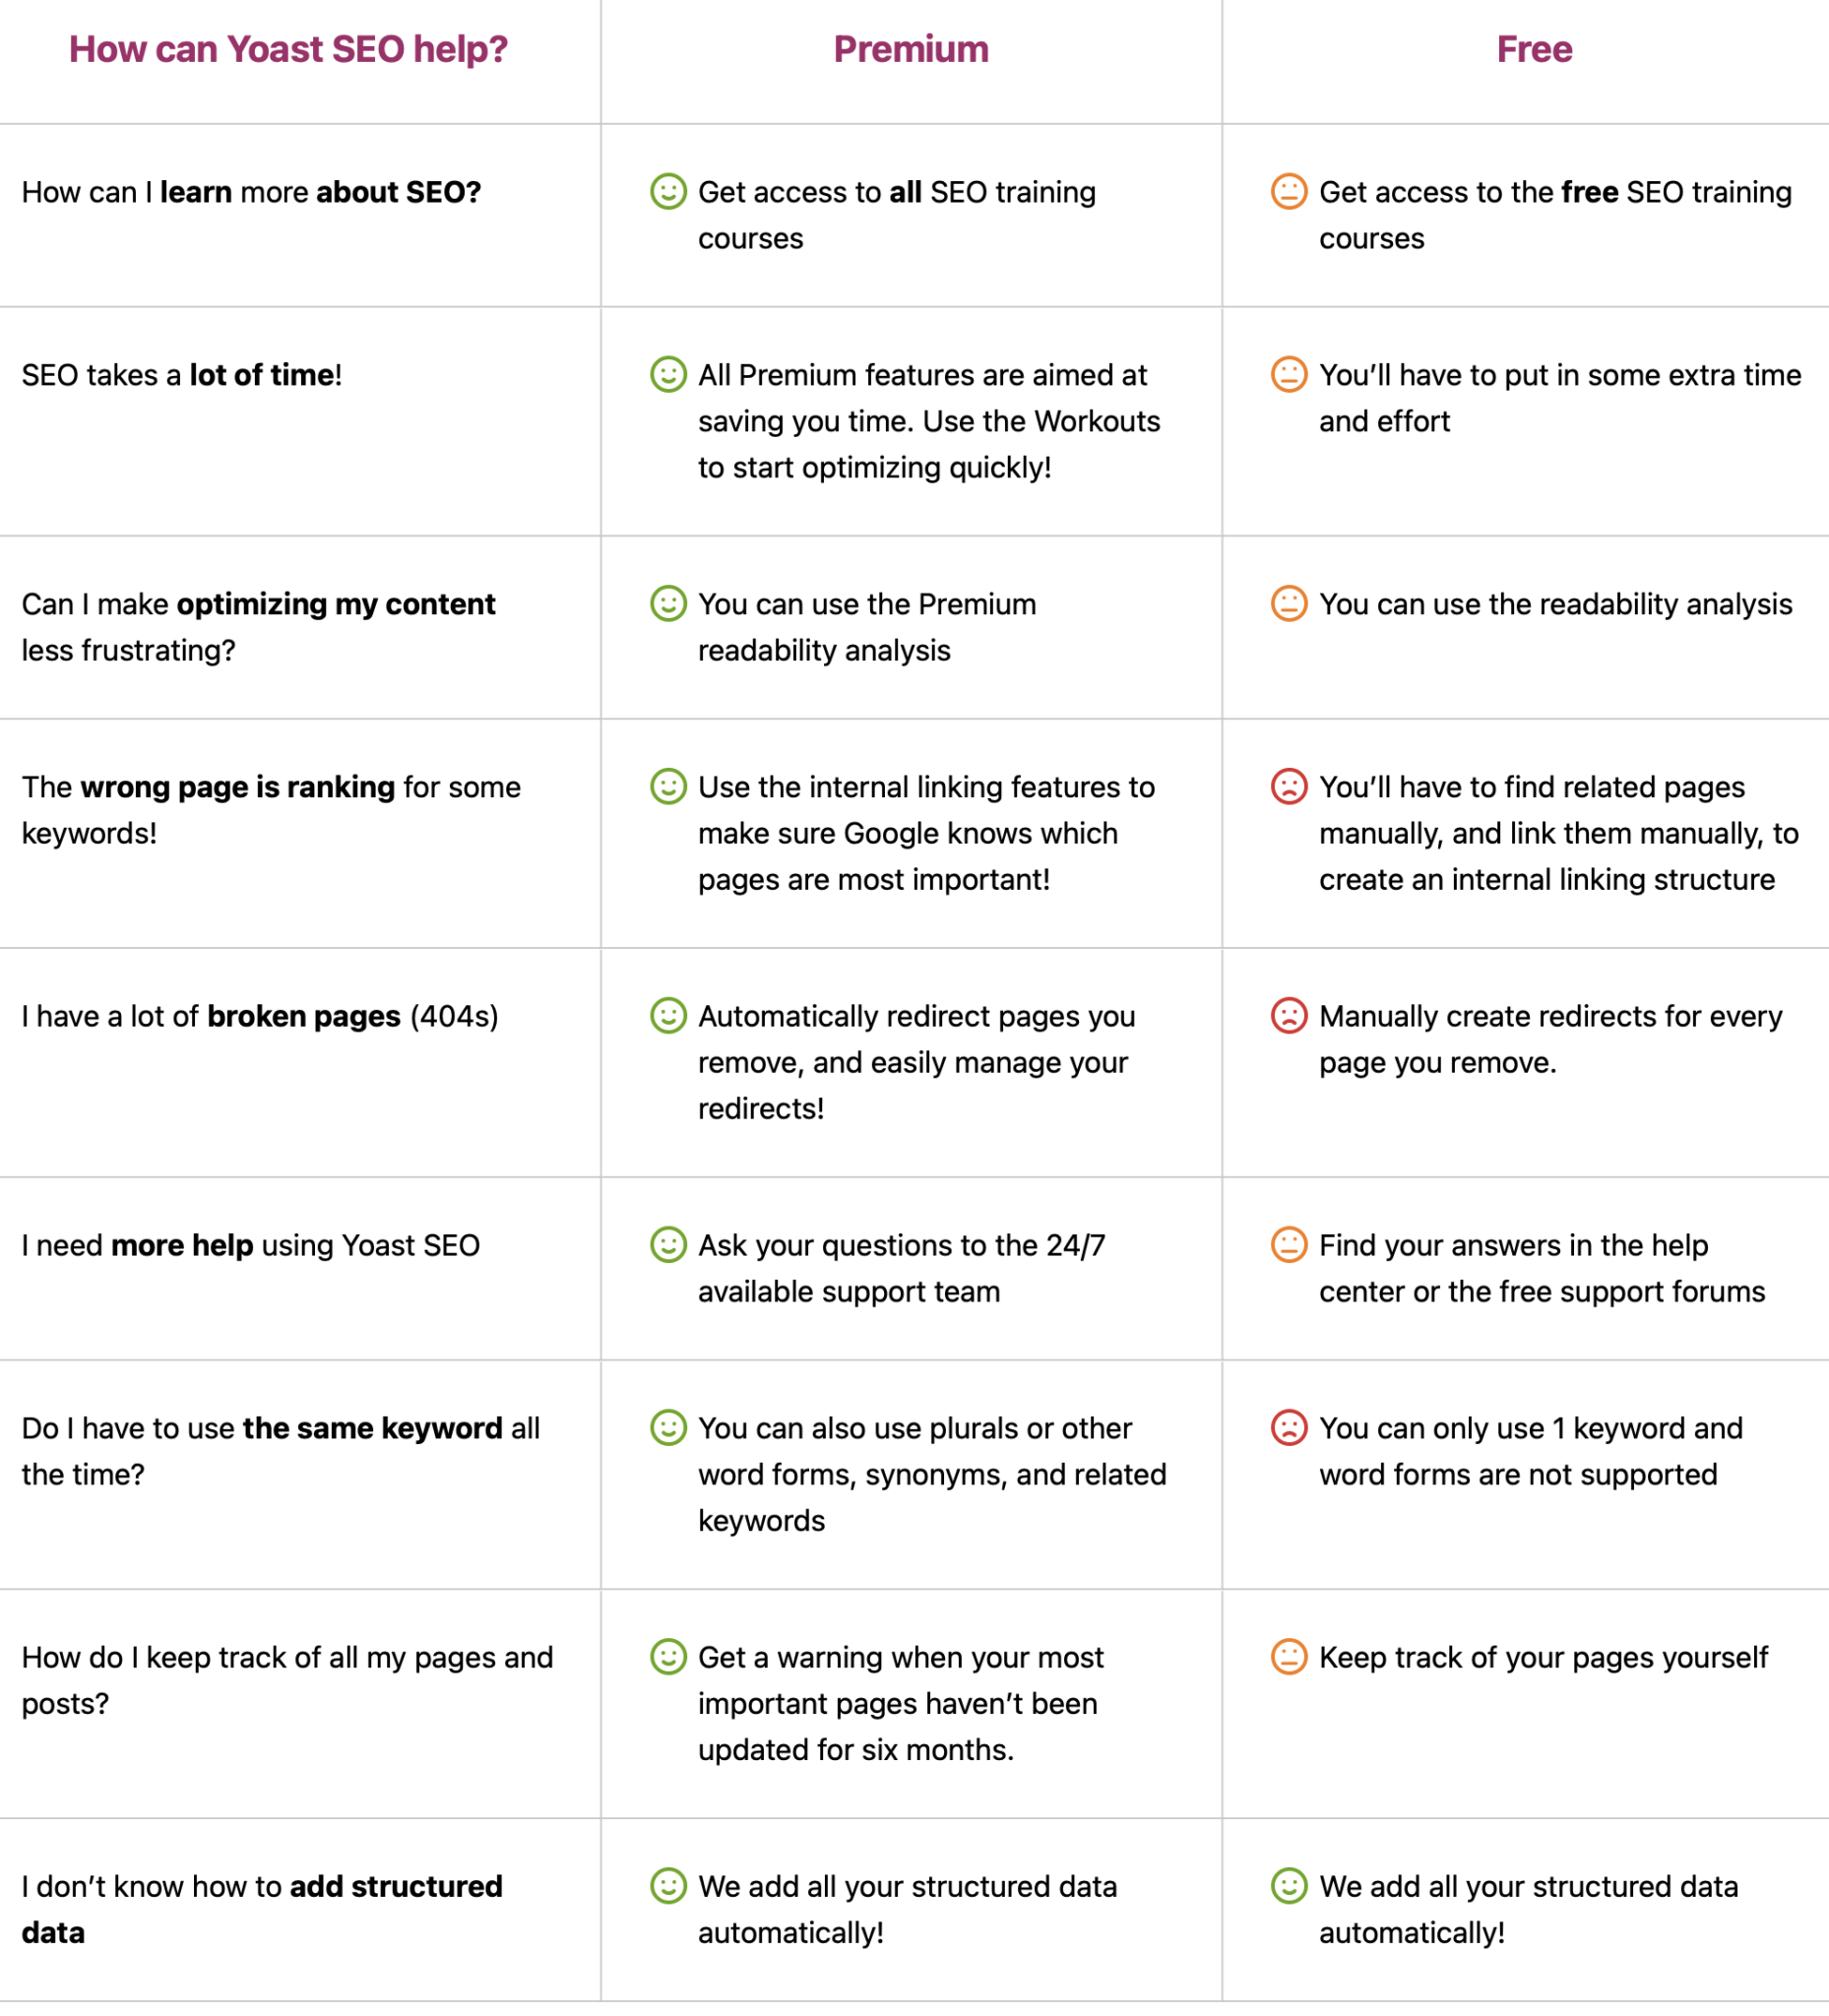This screenshot has height=2016, width=1829.
Task: Click red sad face beside find related pages manually
Action: [1289, 786]
